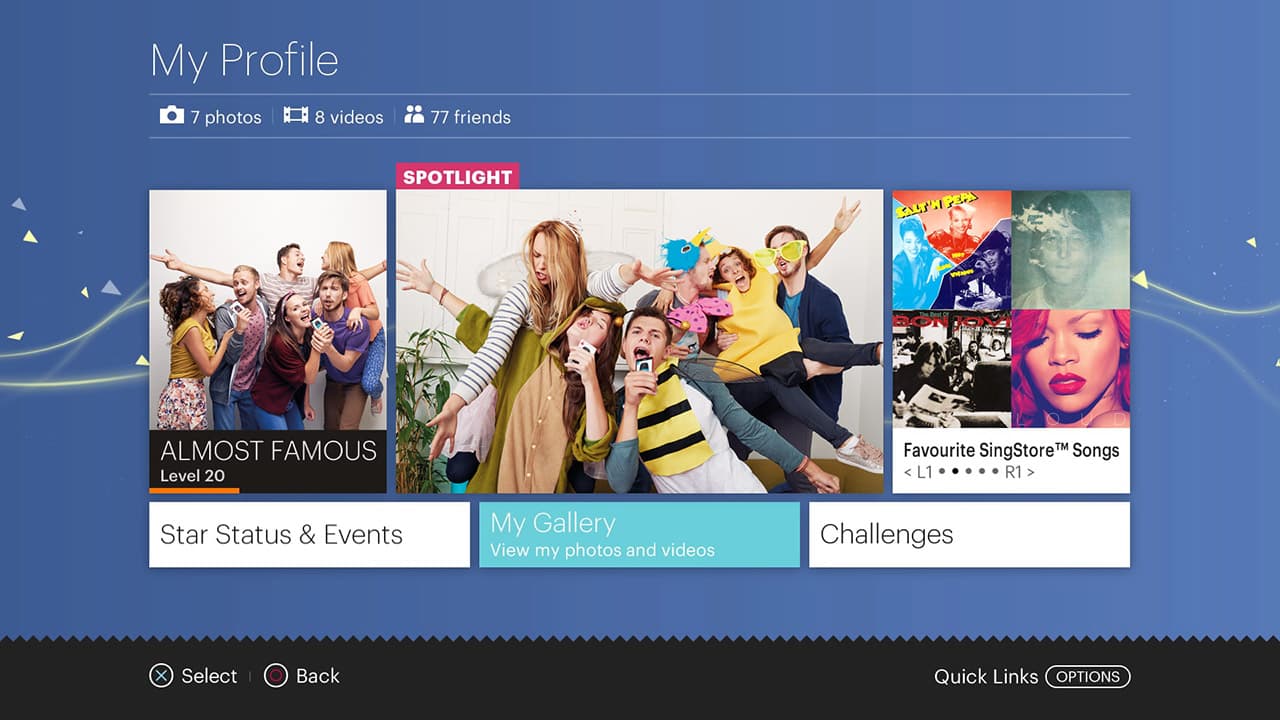Open My Gallery to view photos and videos
Image resolution: width=1280 pixels, height=720 pixels.
639,535
